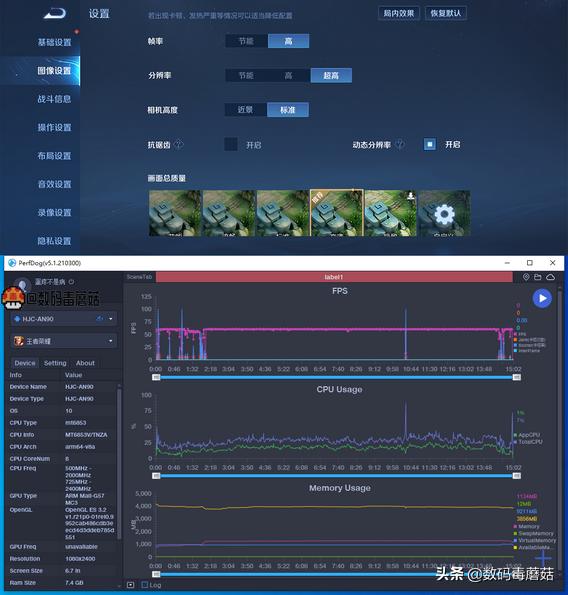Disable the 动态分辨率 checkbox
The height and width of the screenshot is (595, 568).
point(430,144)
